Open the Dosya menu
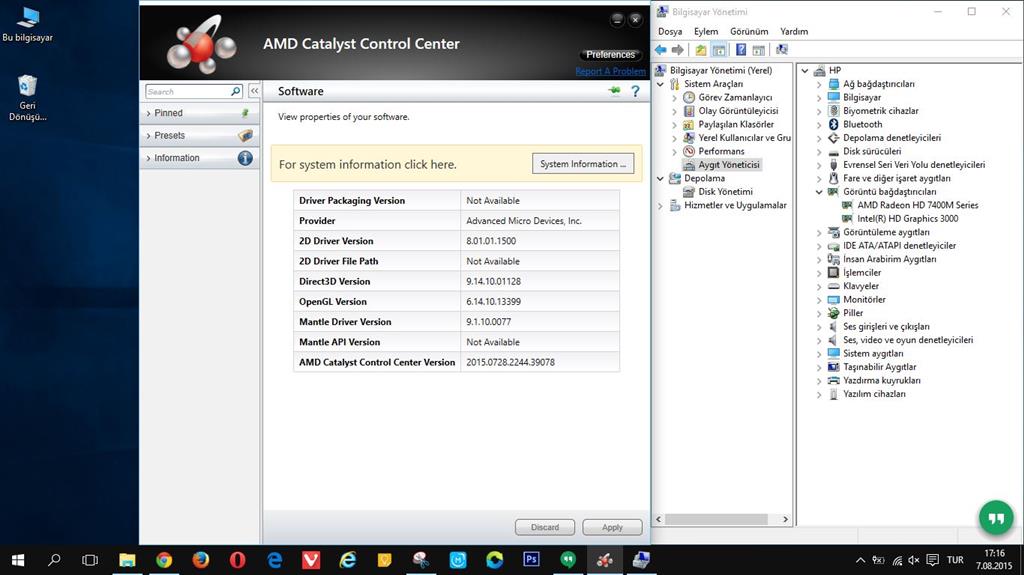Viewport: 1024px width, 575px height. pos(670,31)
